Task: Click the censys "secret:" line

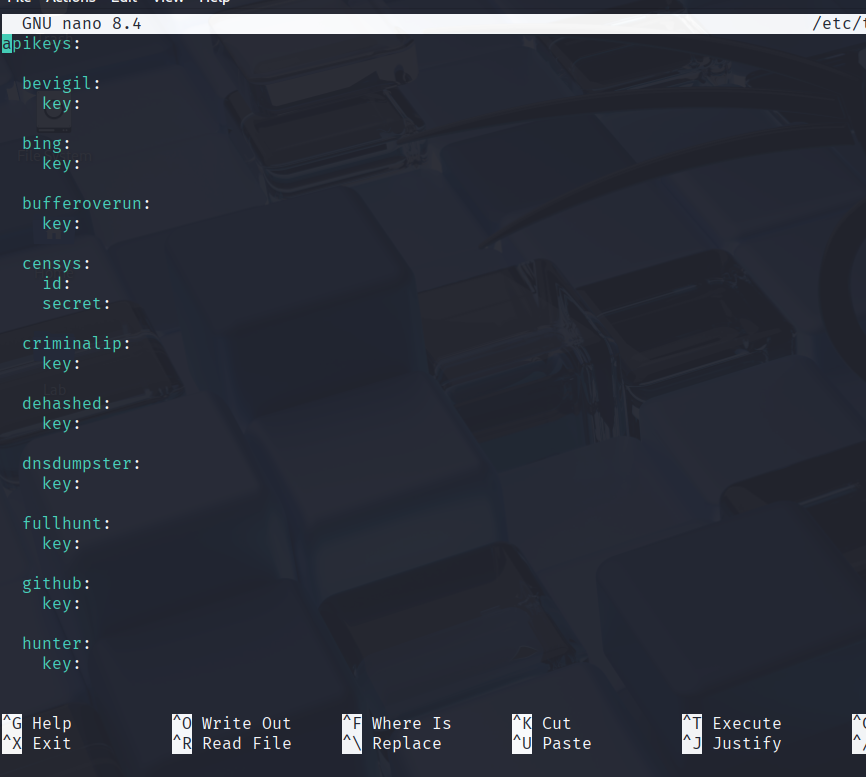Action: [x=76, y=304]
